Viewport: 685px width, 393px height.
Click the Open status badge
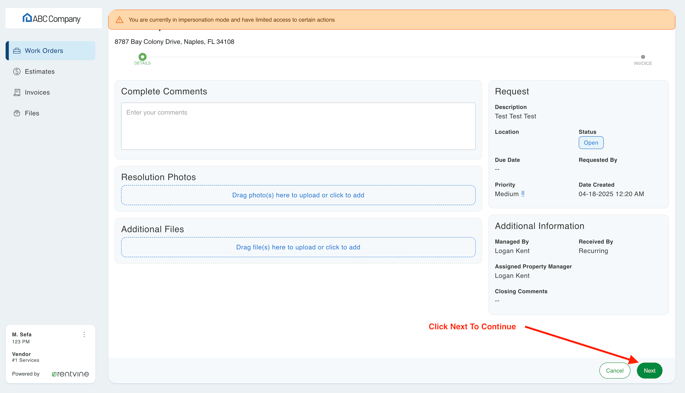click(591, 143)
